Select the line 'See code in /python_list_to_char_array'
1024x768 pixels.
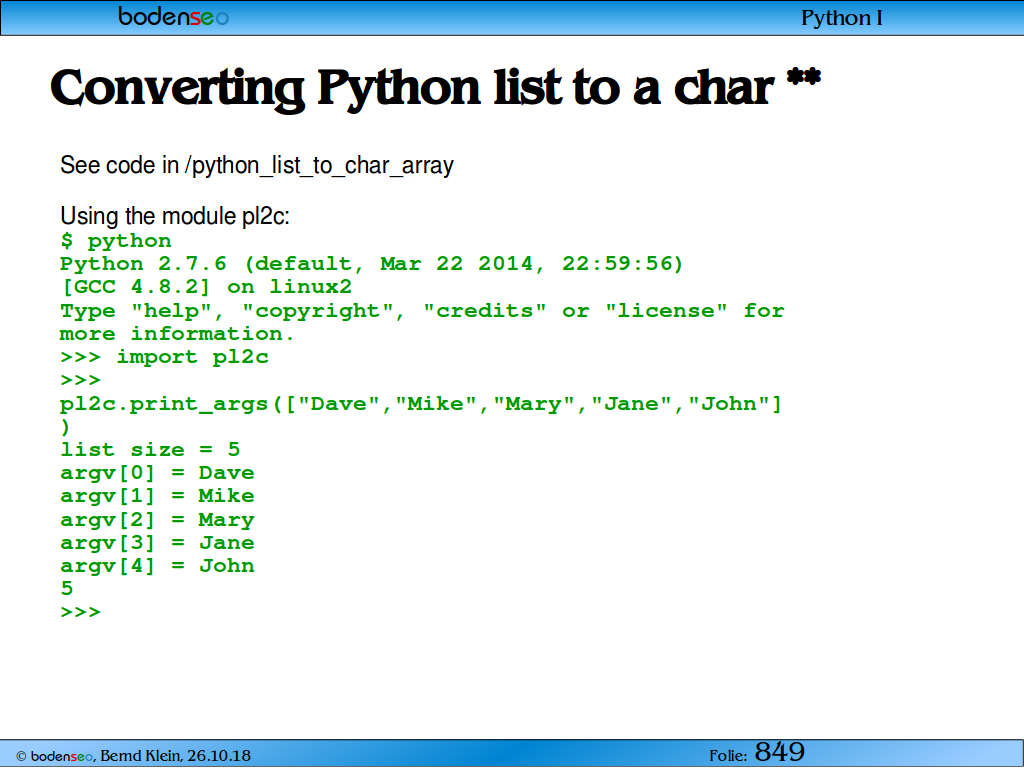coord(257,165)
